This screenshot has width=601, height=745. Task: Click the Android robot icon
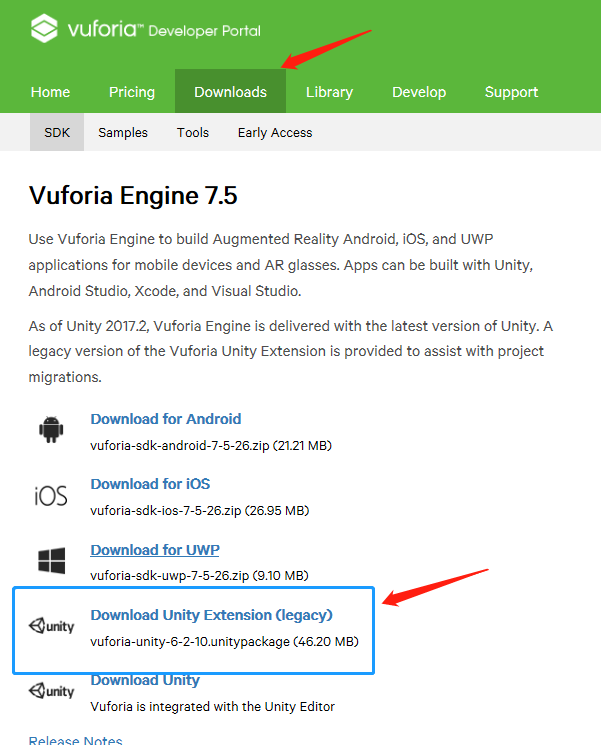click(51, 430)
